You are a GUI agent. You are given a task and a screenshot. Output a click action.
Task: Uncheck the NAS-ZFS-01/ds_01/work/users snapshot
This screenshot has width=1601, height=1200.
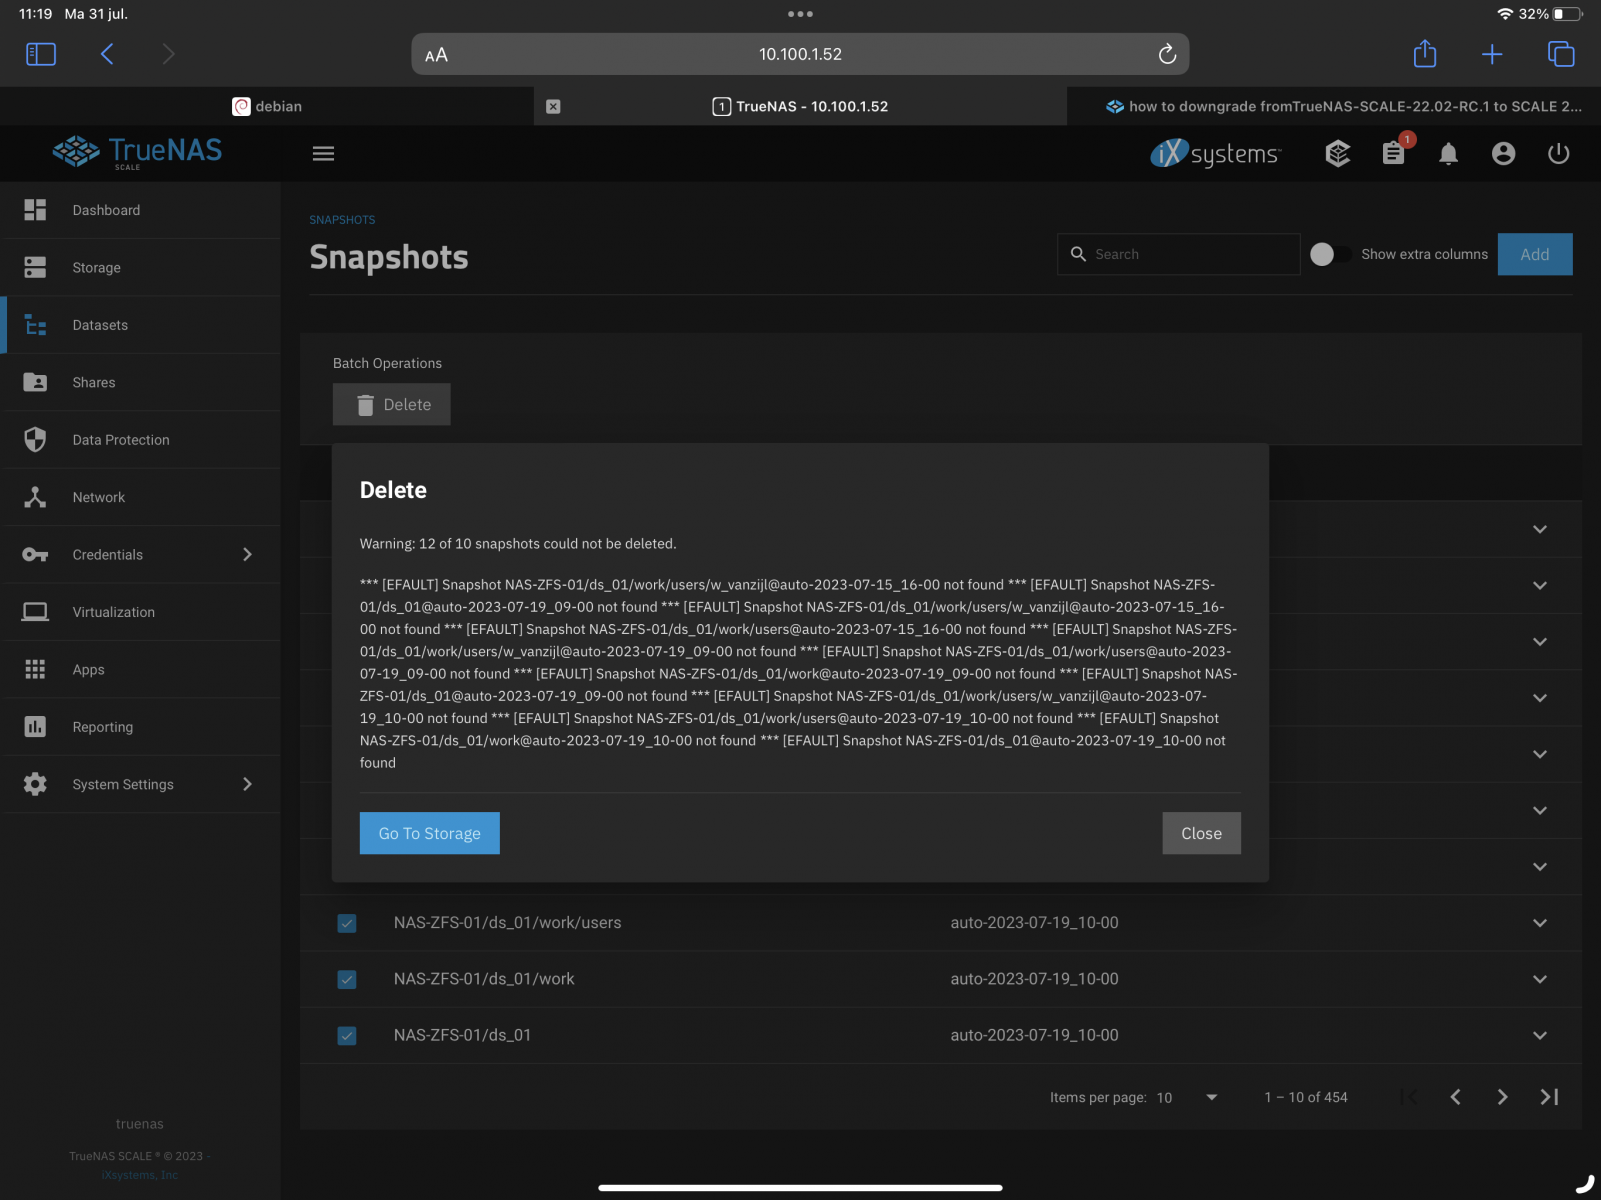pos(347,923)
